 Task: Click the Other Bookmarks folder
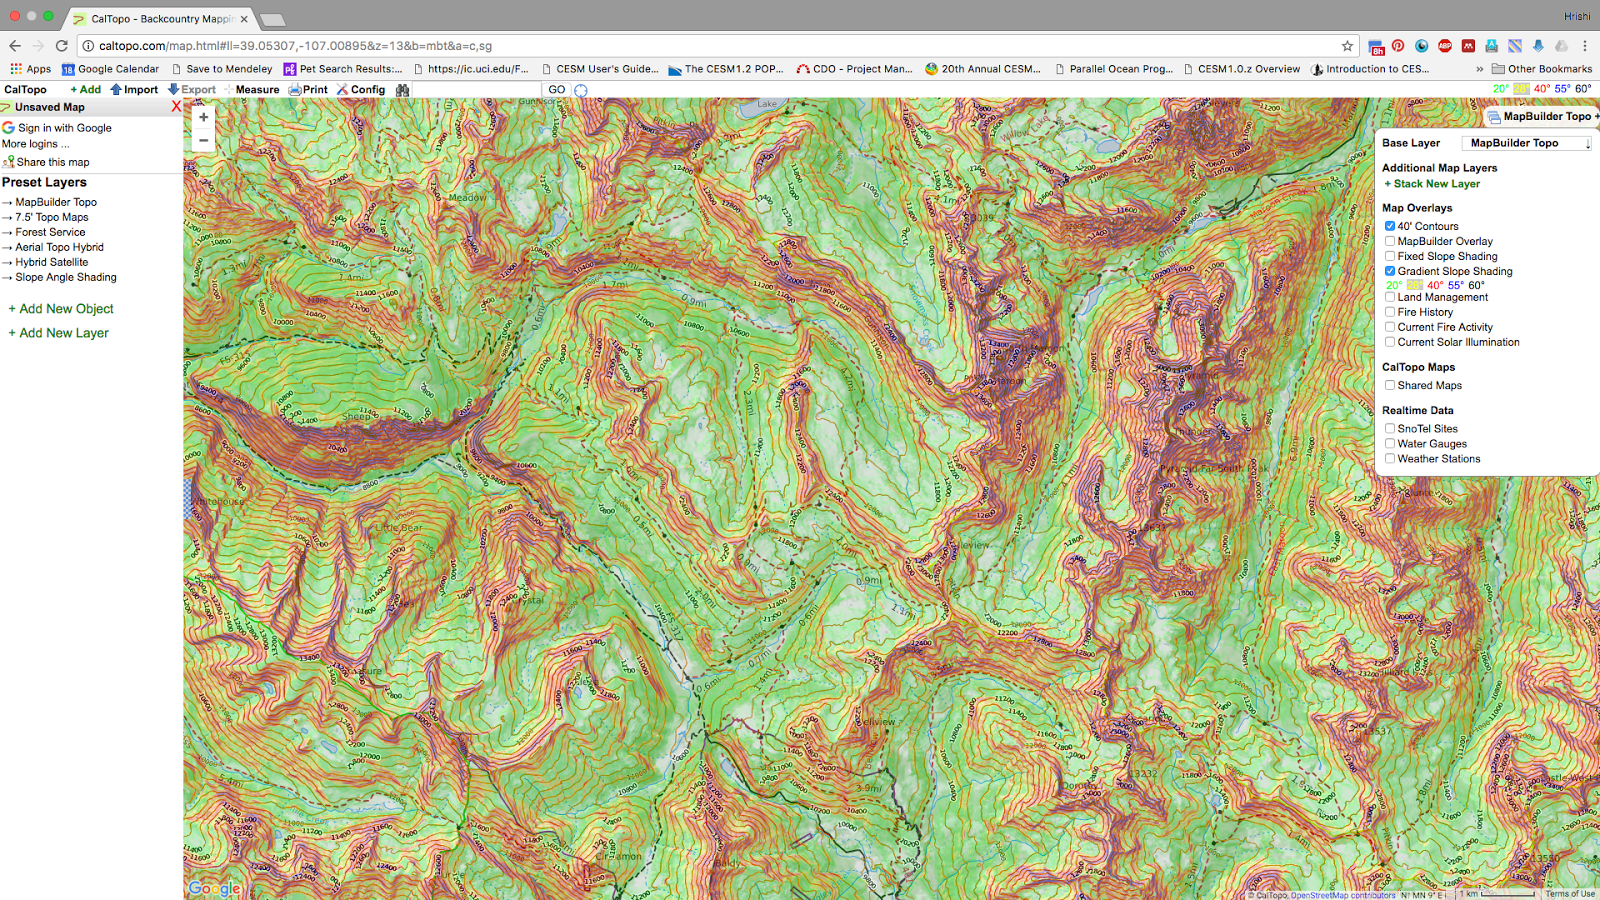pyautogui.click(x=1542, y=69)
